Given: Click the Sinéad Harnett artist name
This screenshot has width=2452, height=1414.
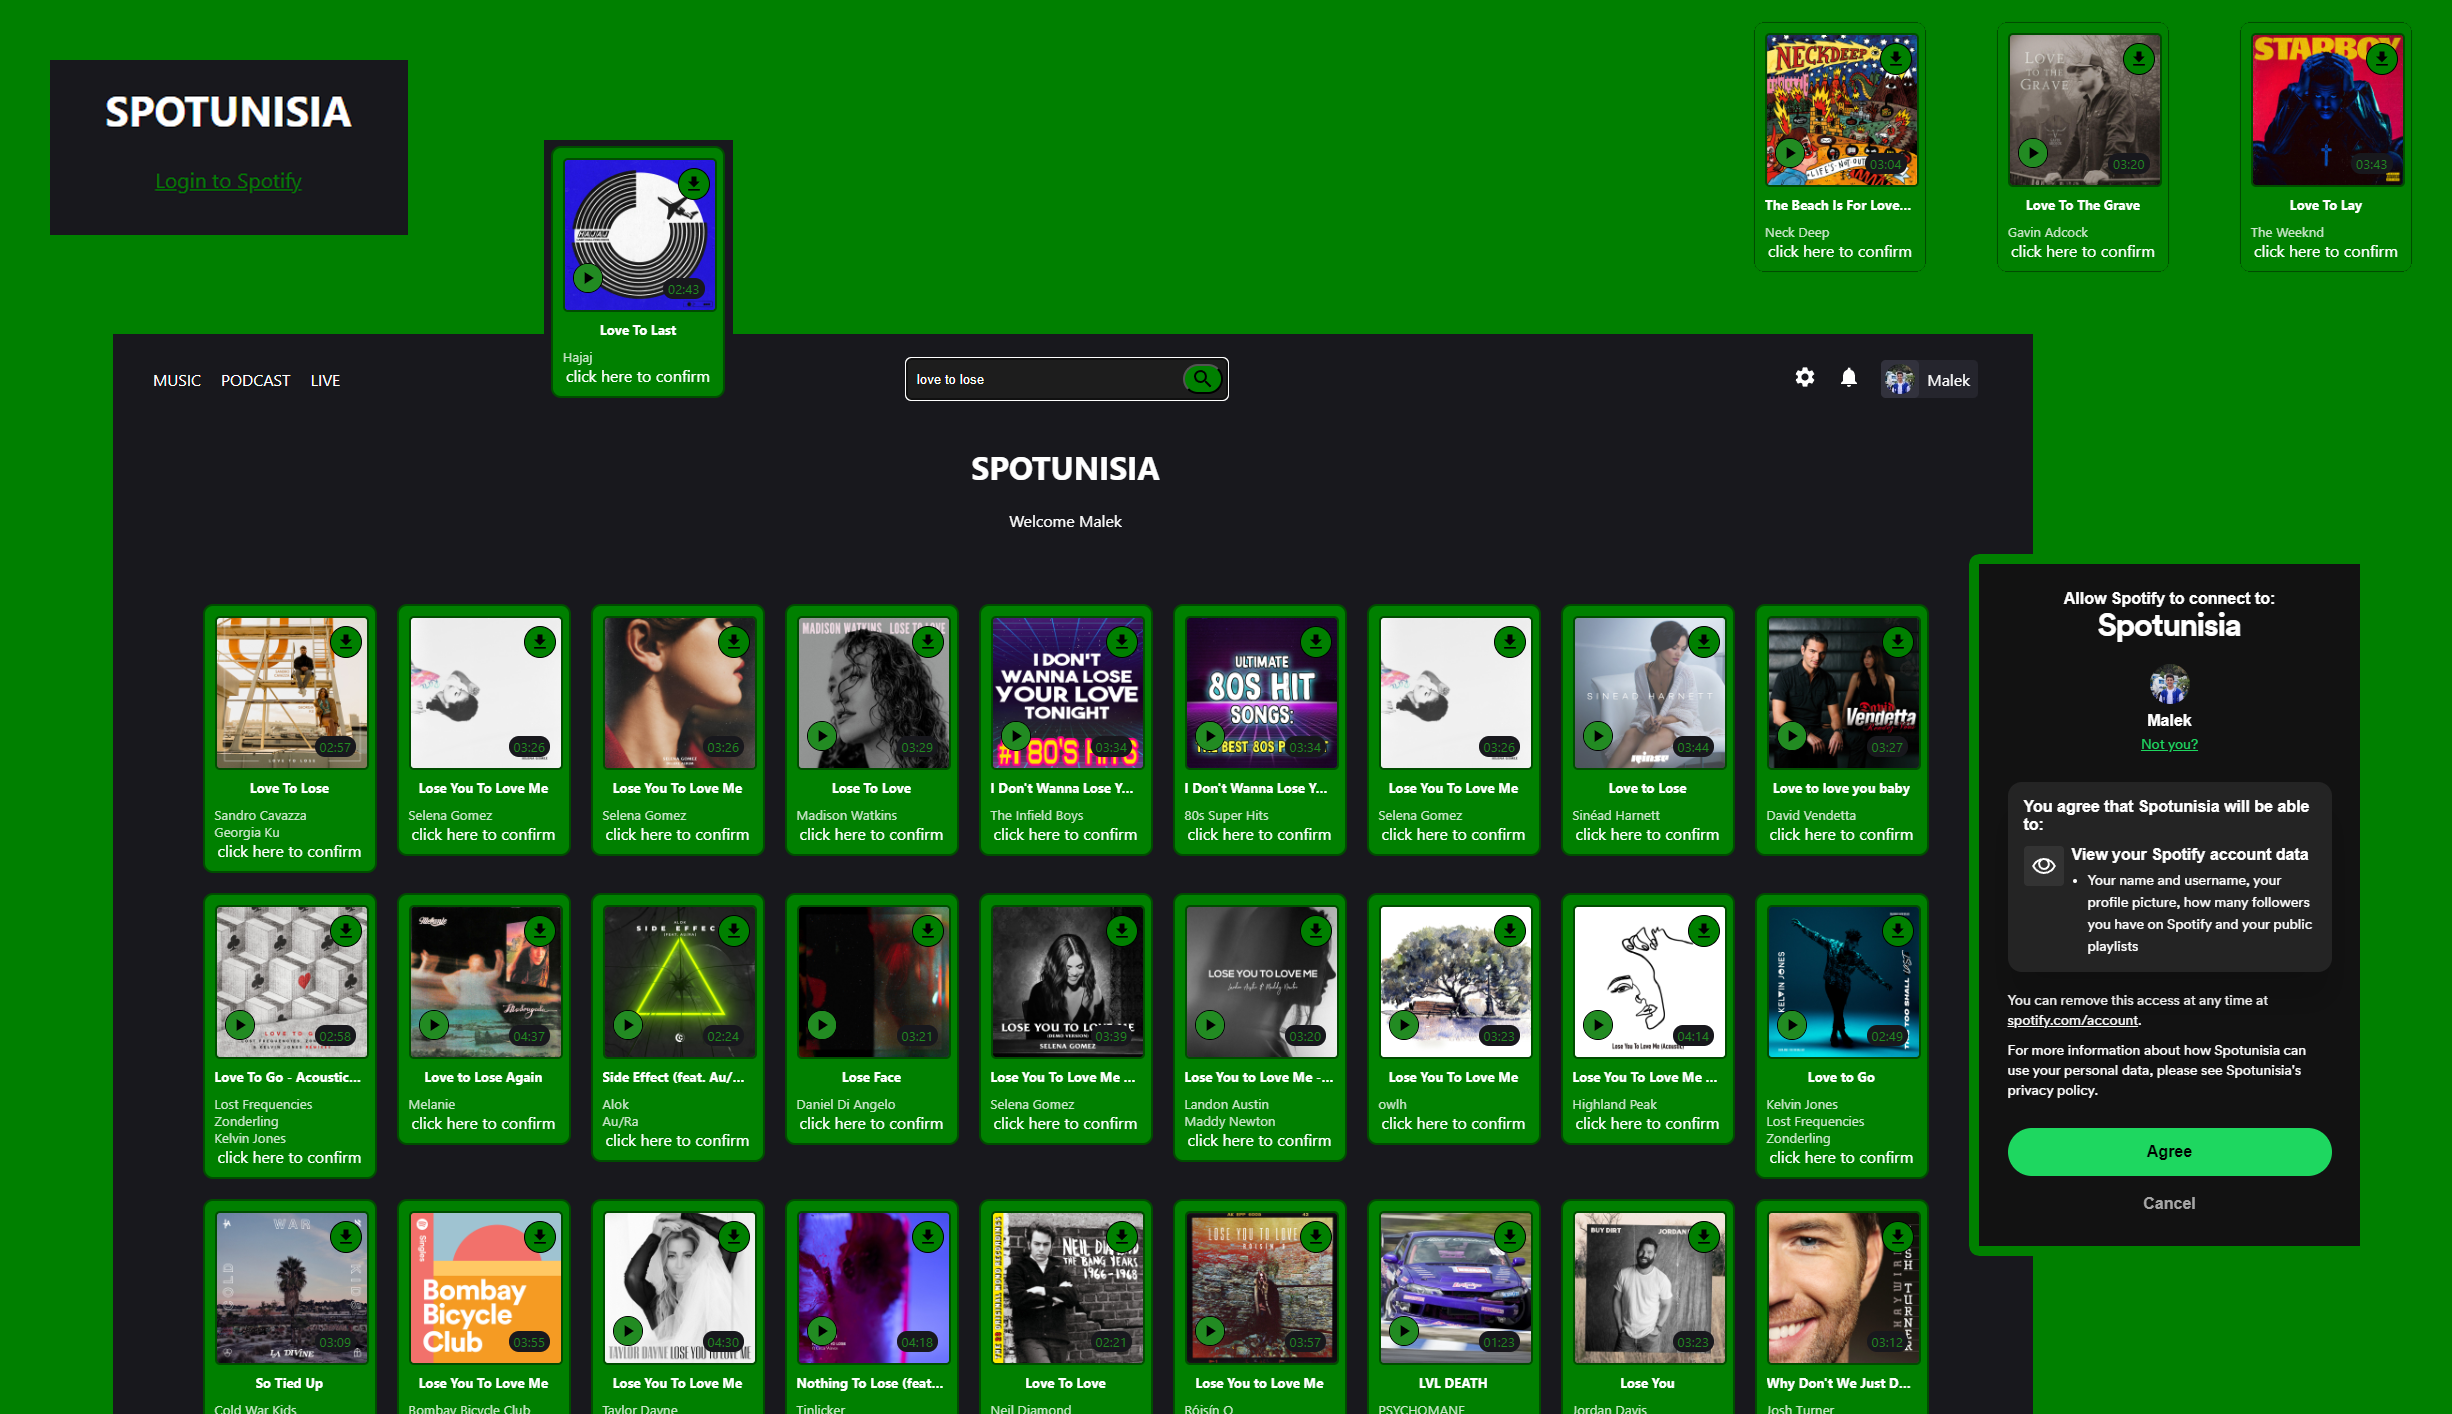Looking at the screenshot, I should pos(1615,815).
